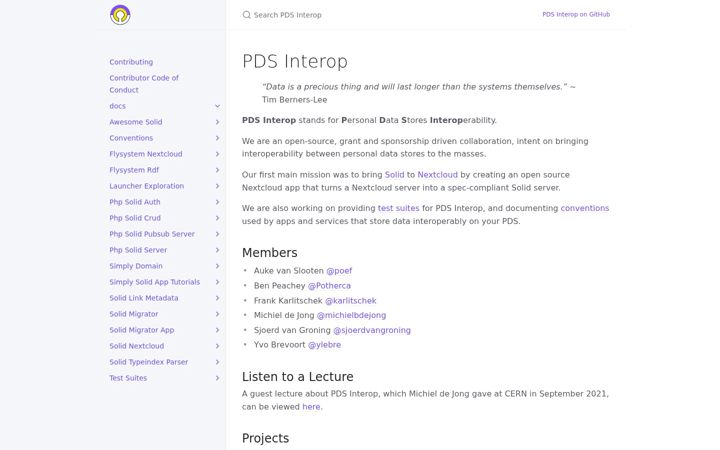Viewport: 720px width, 450px height.
Task: Expand the Simply Domain chevron
Action: (x=217, y=266)
